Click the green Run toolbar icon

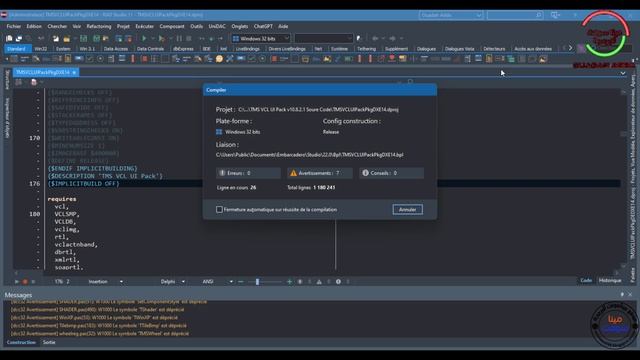tap(144, 38)
